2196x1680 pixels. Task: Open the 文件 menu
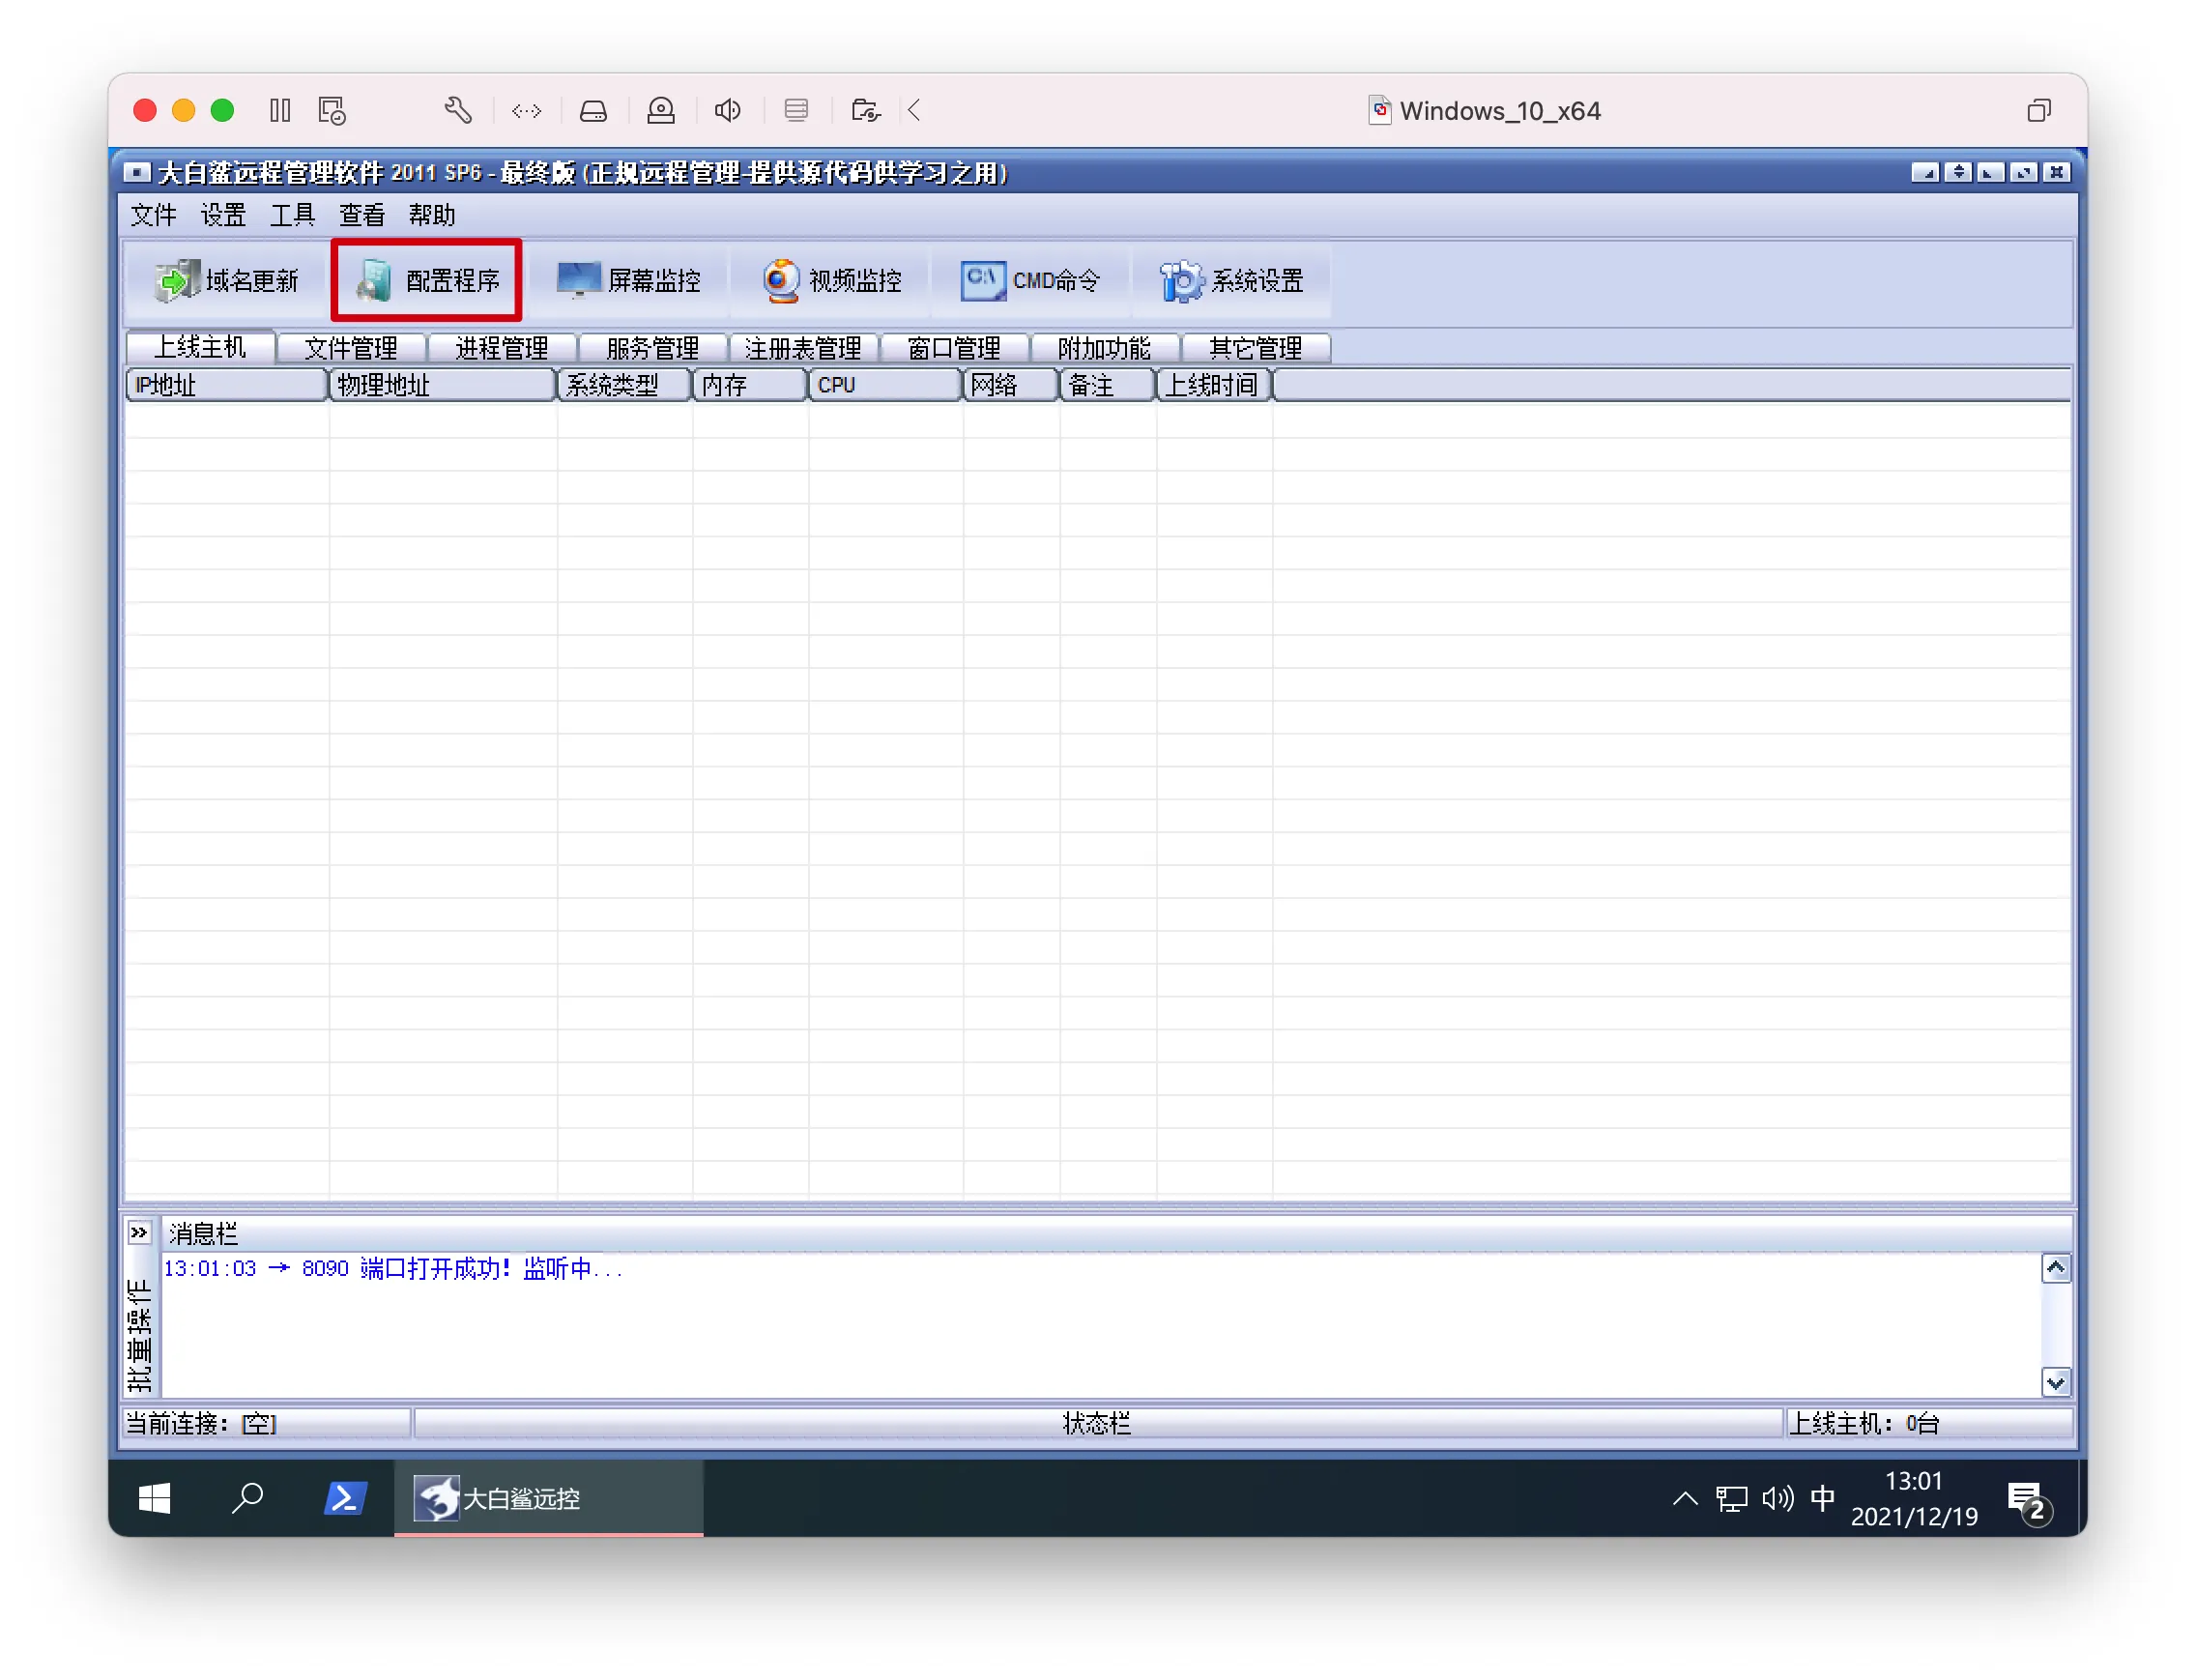coord(154,215)
